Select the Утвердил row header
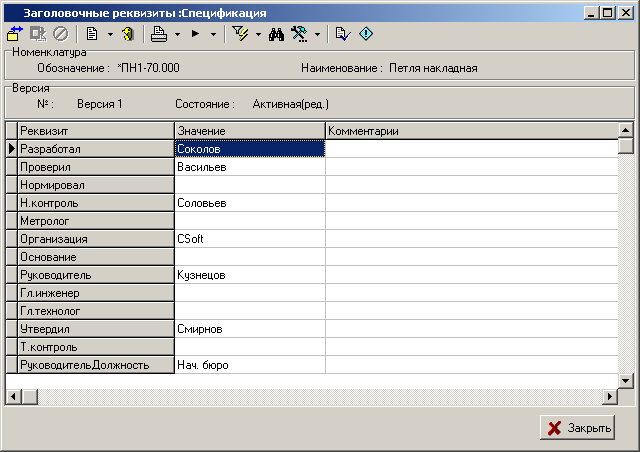Screen dimensions: 640x452 [x=96, y=329]
